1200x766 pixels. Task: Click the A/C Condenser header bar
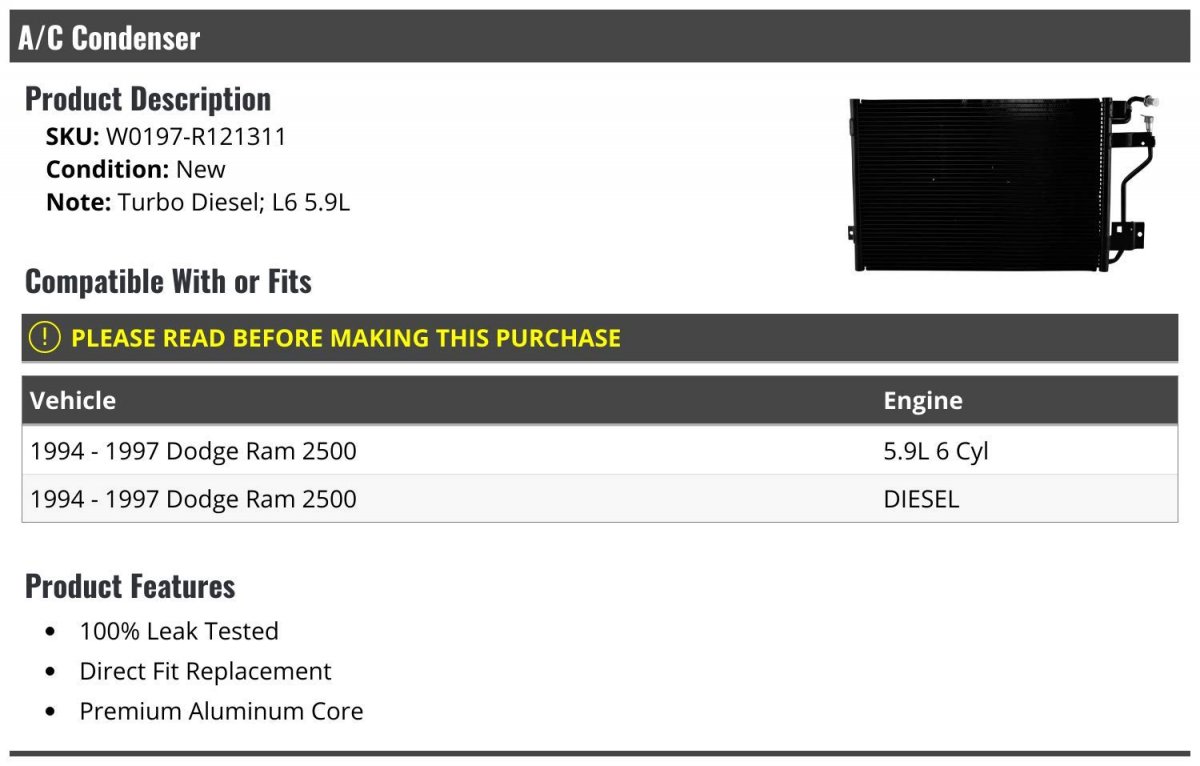pyautogui.click(x=600, y=37)
